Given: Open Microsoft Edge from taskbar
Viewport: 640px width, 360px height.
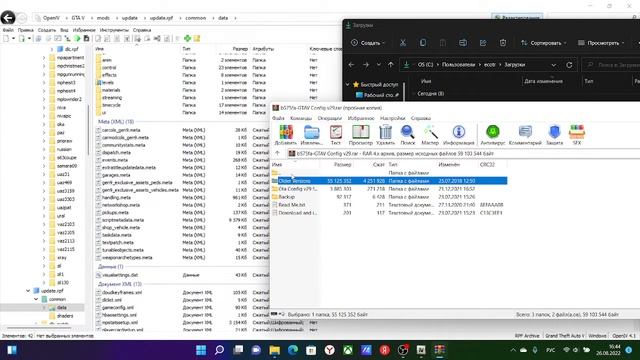Looking at the screenshot, I should coord(293,350).
